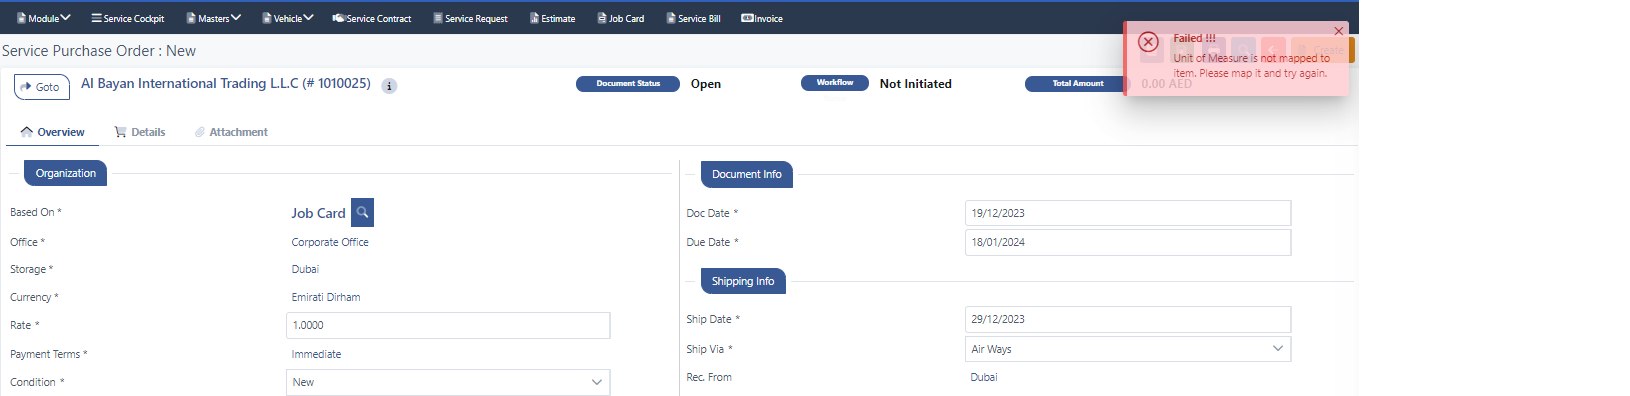Click the Goto arrow button
Viewport: 1630px width, 396px height.
[42, 87]
